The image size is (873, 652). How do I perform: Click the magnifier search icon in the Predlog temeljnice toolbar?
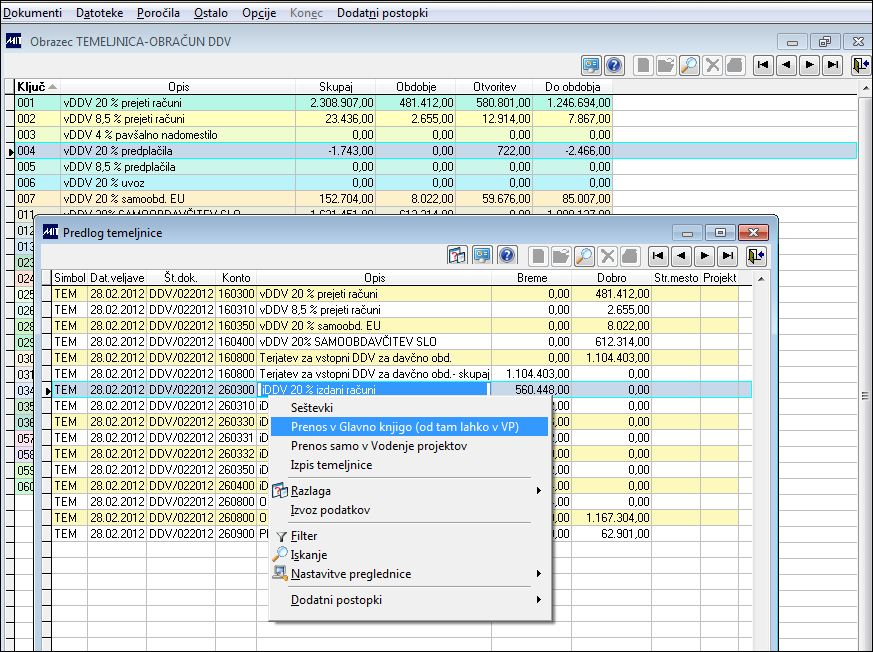click(584, 255)
